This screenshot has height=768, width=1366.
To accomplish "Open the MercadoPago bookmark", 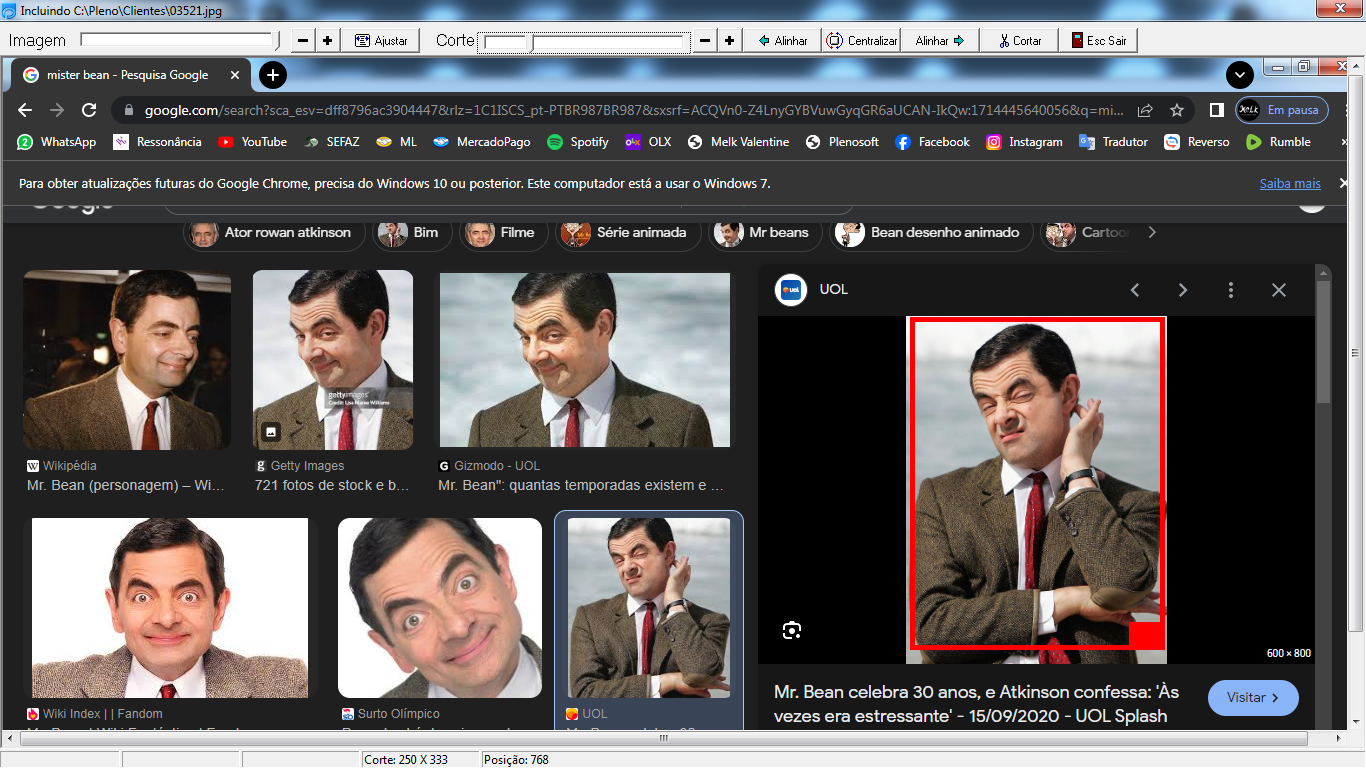I will [x=481, y=142].
